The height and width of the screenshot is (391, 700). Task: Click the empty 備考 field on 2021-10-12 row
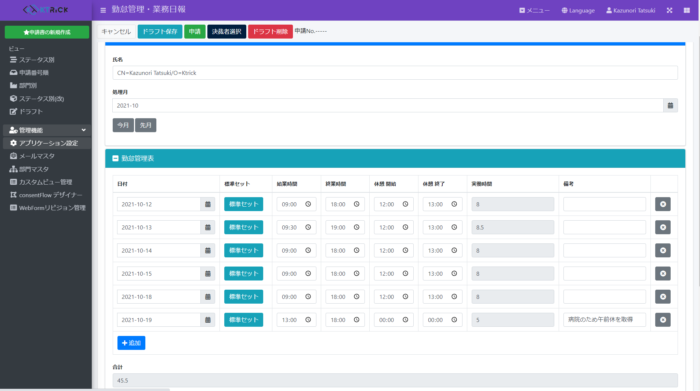point(604,204)
